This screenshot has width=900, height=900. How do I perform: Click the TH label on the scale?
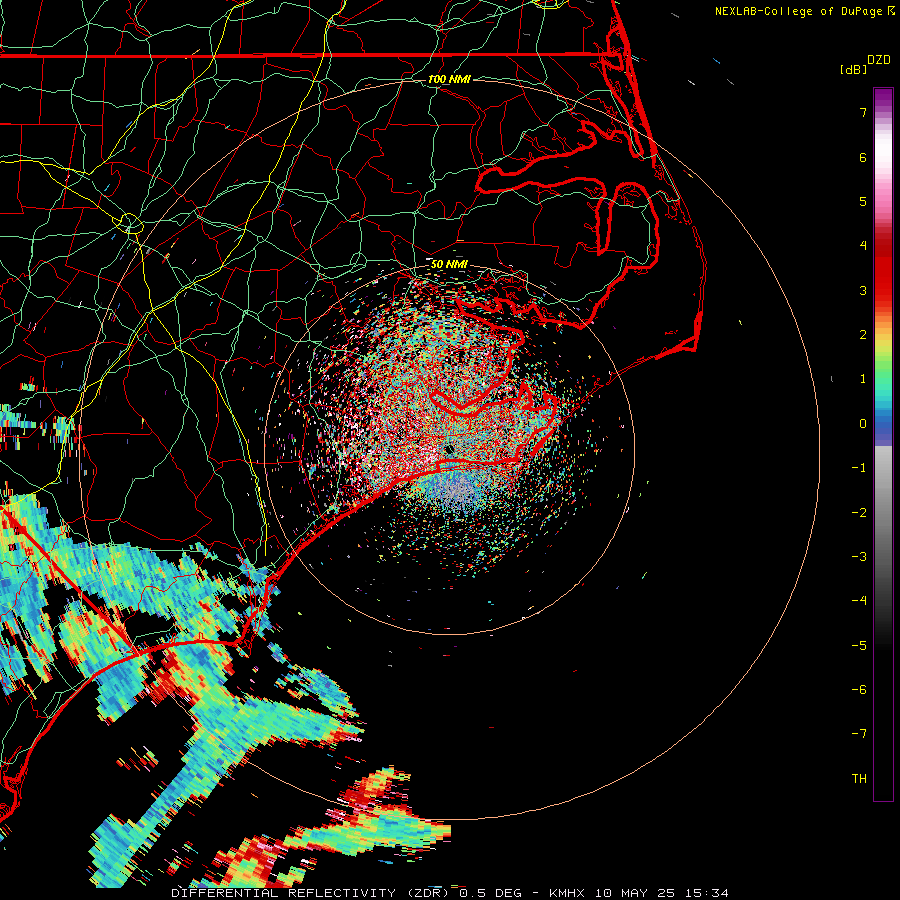859,779
